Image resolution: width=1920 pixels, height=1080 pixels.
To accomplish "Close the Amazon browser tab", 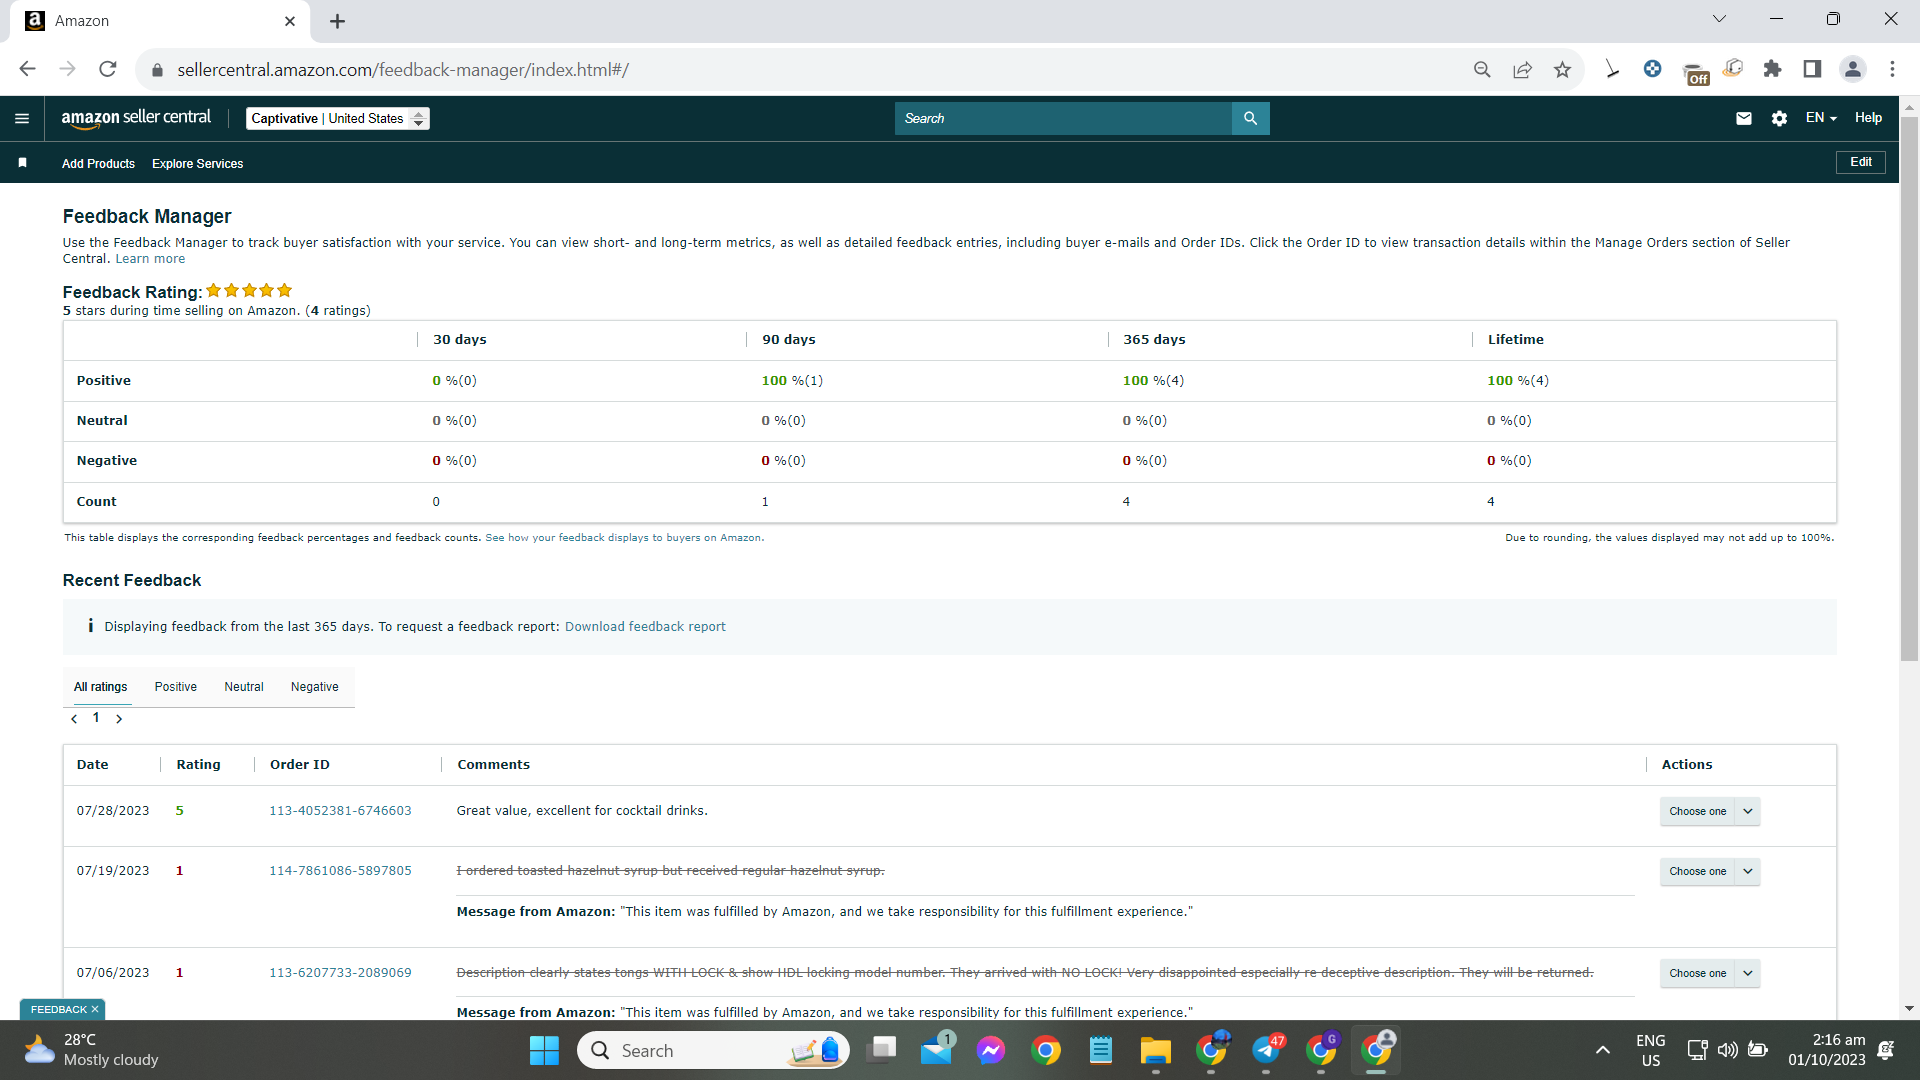I will tap(290, 21).
